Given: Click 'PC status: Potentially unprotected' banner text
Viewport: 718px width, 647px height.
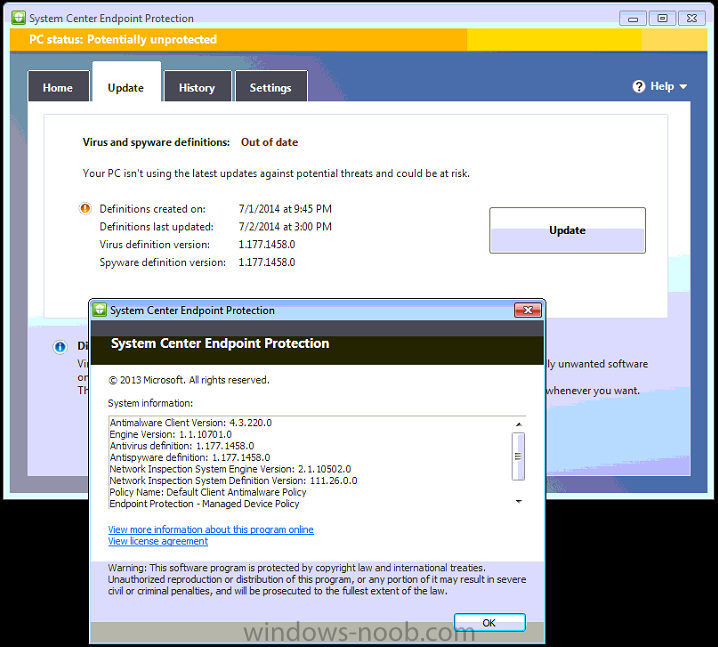Looking at the screenshot, I should point(123,39).
